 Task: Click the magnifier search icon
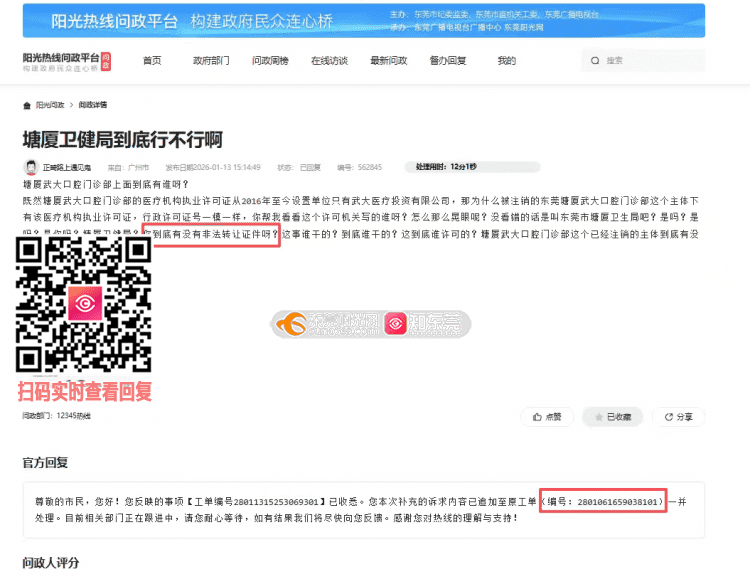point(596,60)
